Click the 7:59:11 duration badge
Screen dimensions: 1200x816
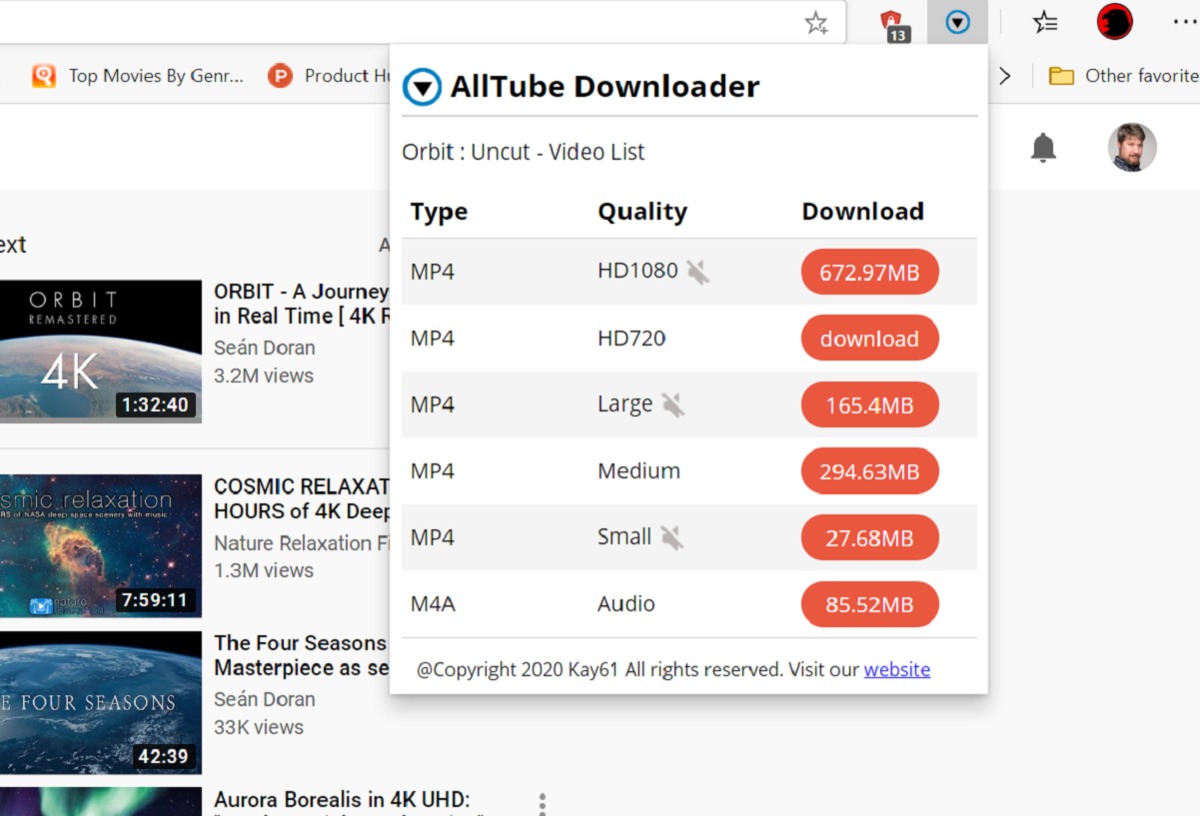(x=154, y=600)
